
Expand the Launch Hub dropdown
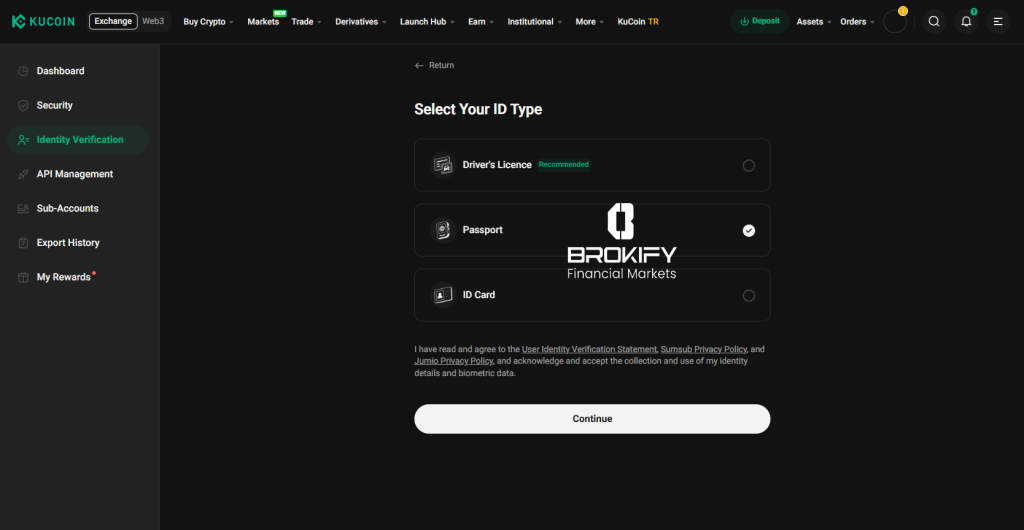[427, 22]
